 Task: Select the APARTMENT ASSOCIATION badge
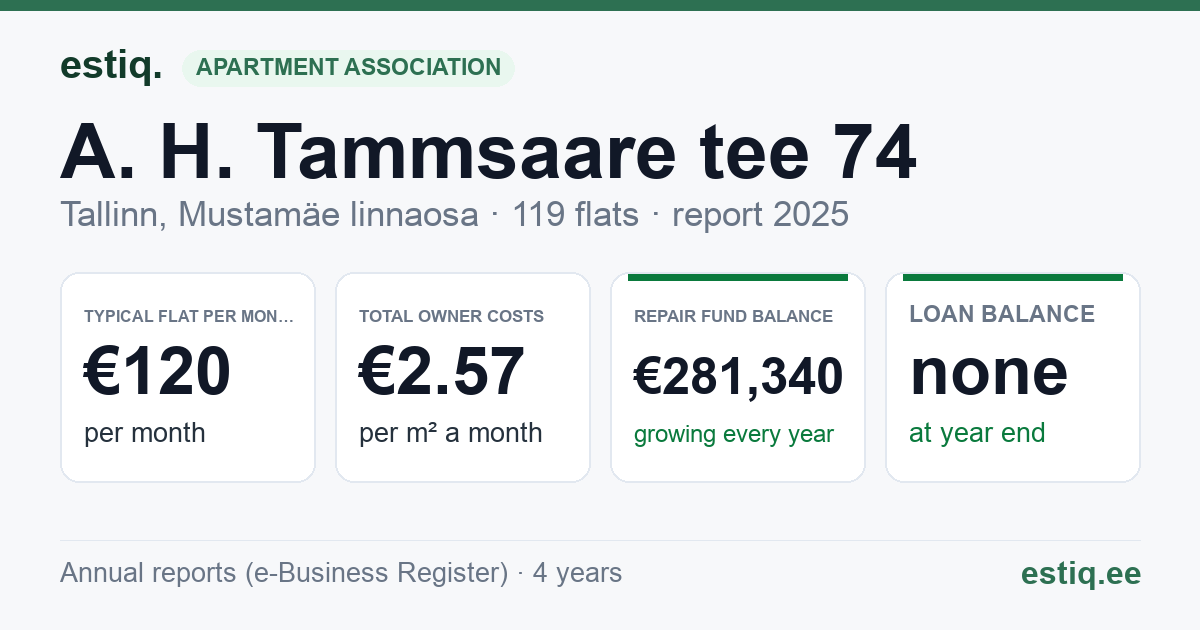348,67
